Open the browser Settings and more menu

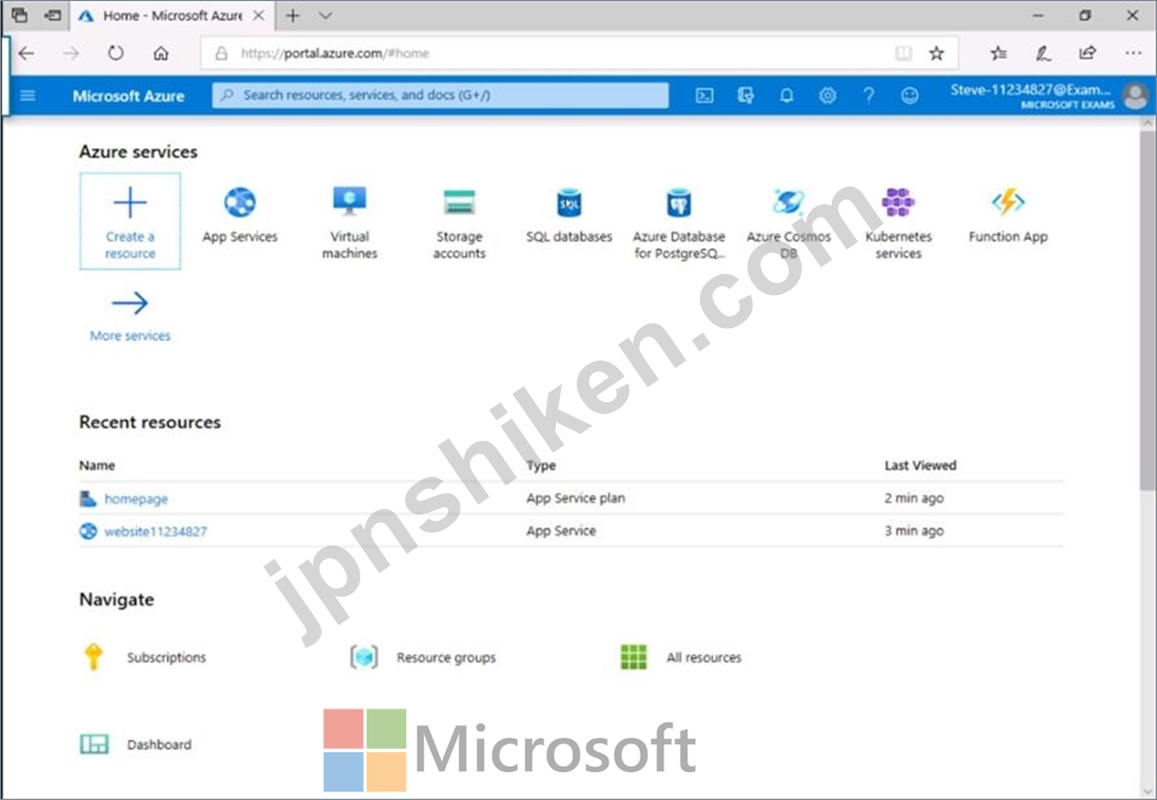1133,53
